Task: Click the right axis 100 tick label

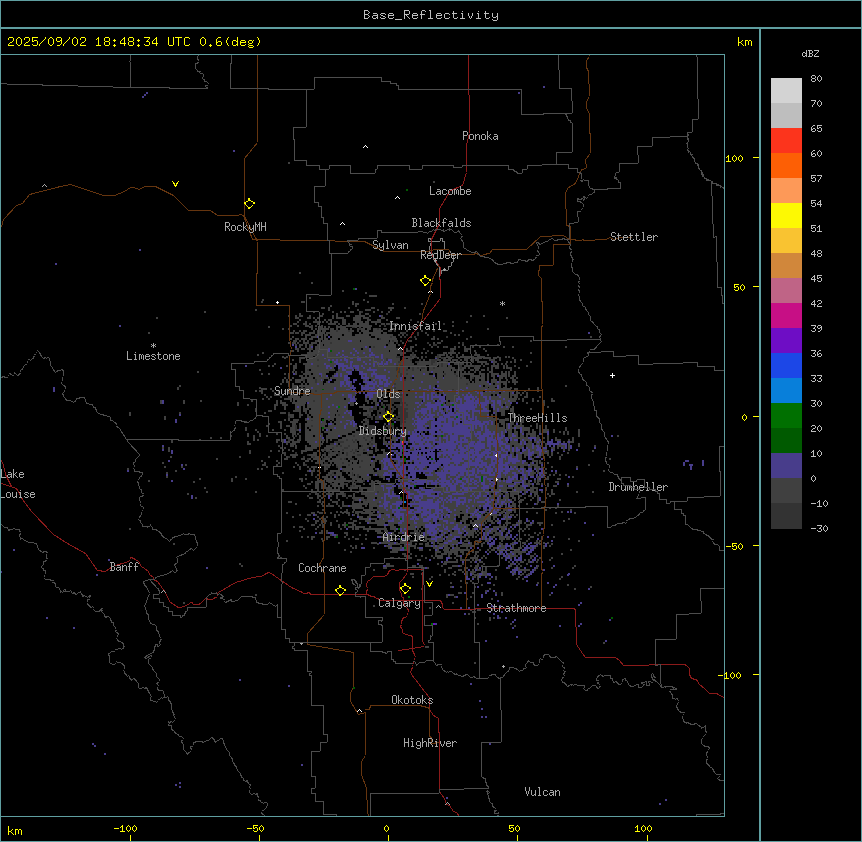Action: coord(734,158)
